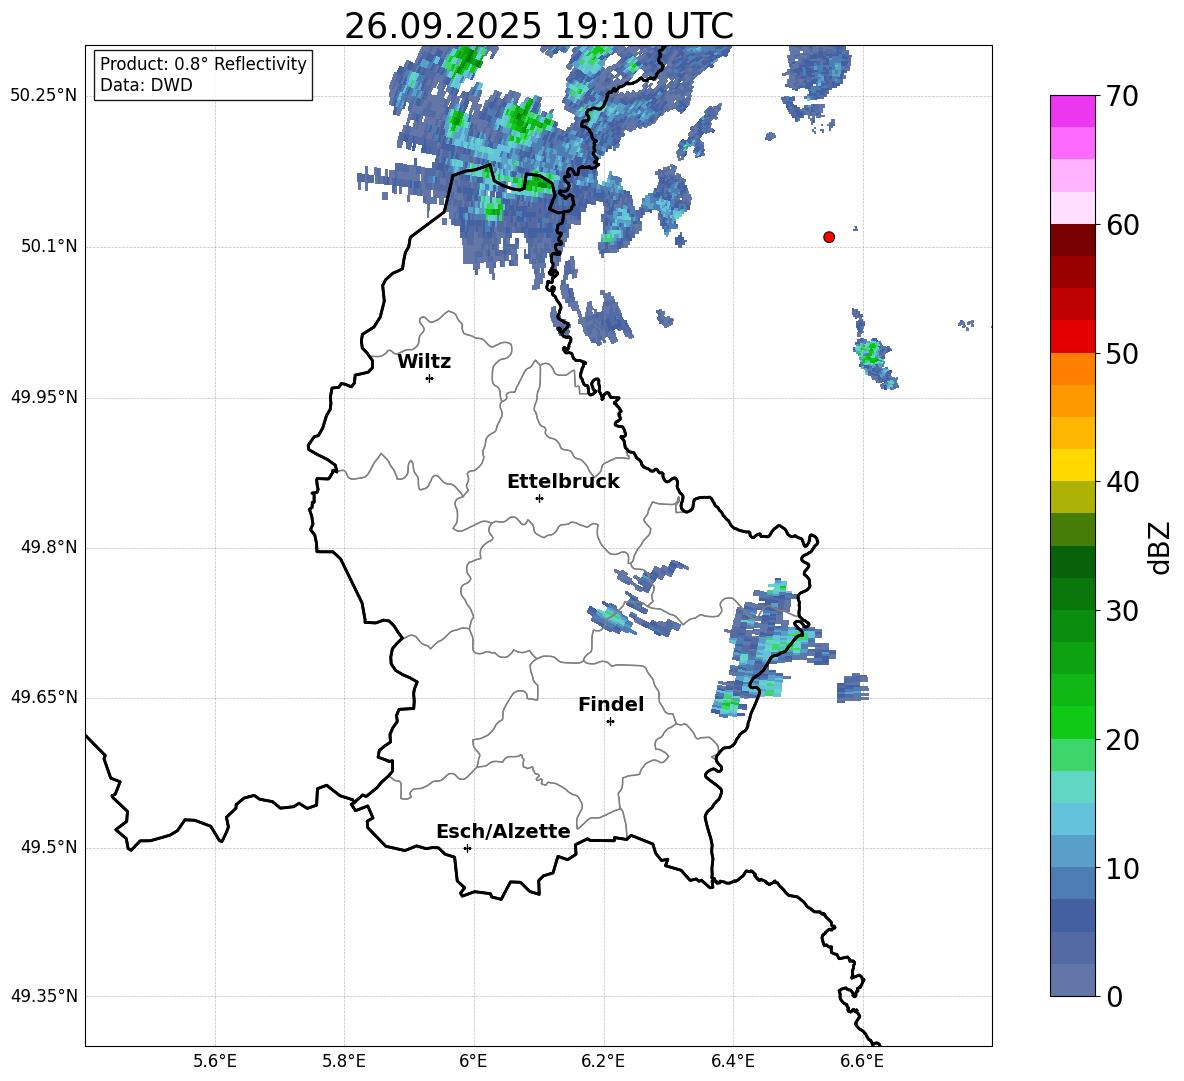Click the colorbar tick label 10
Screen dimensions: 1184x1081
point(1122,869)
